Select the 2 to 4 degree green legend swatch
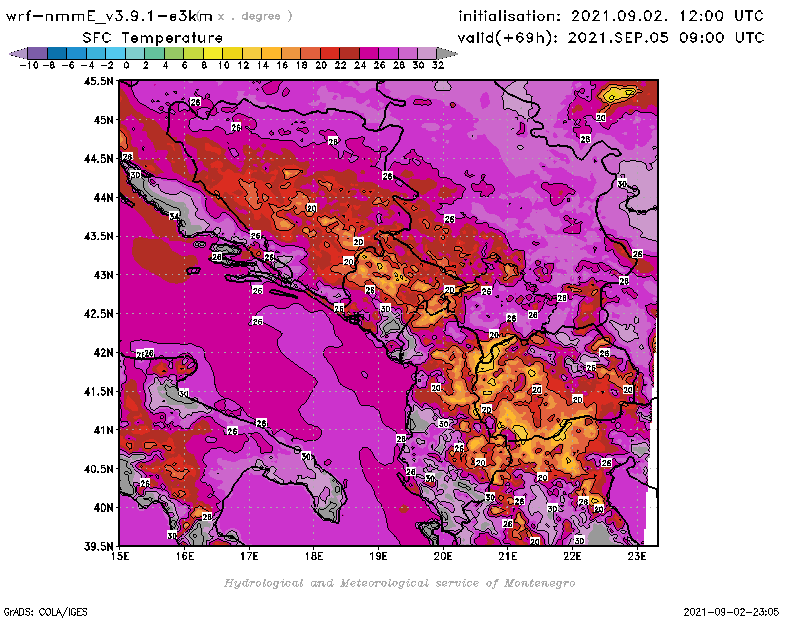The image size is (800, 618). 155,53
